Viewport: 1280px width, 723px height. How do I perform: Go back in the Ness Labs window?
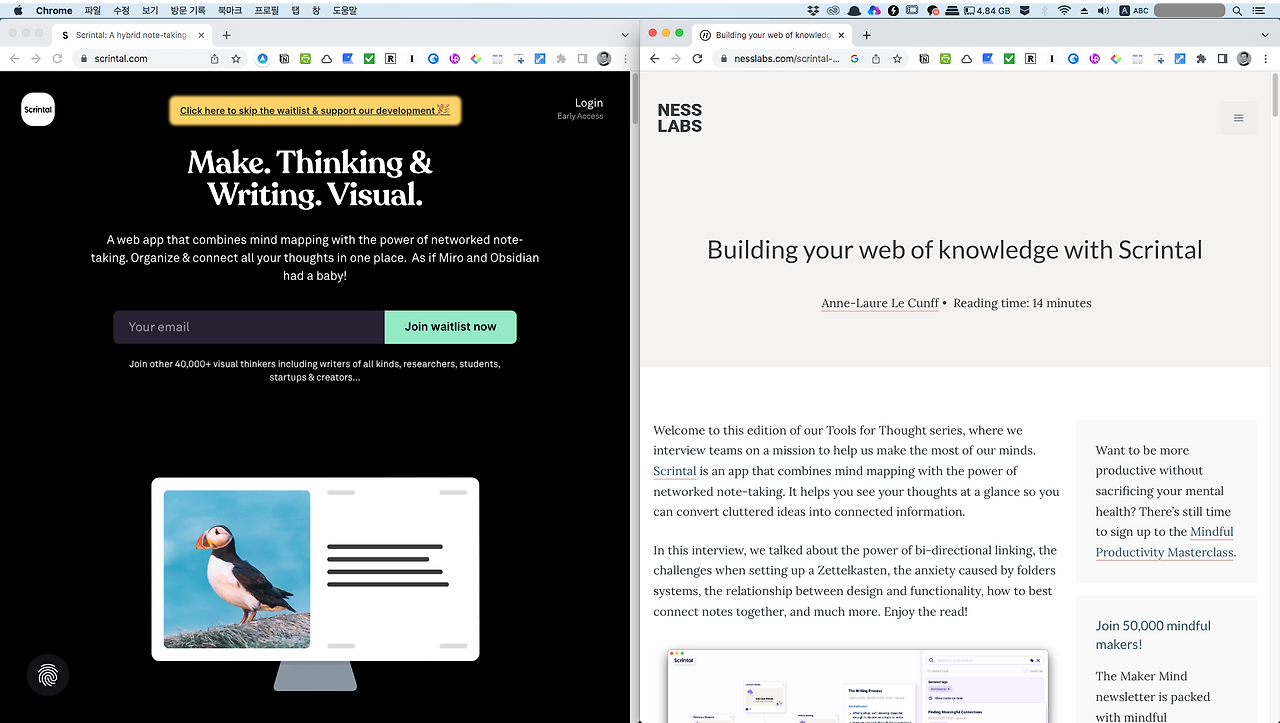pyautogui.click(x=655, y=59)
